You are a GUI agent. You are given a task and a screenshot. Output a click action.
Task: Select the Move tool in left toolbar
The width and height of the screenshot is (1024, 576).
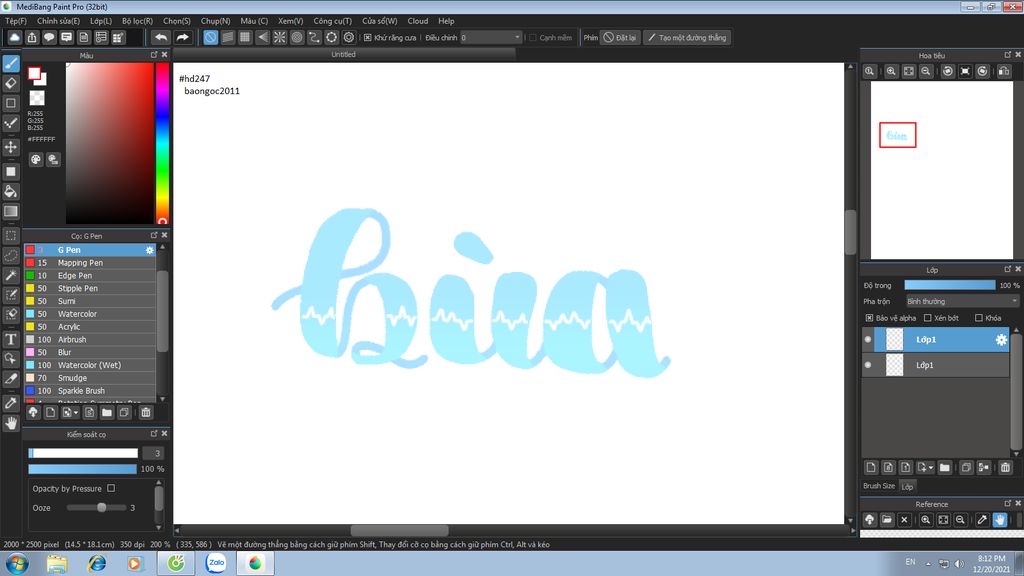(x=10, y=147)
